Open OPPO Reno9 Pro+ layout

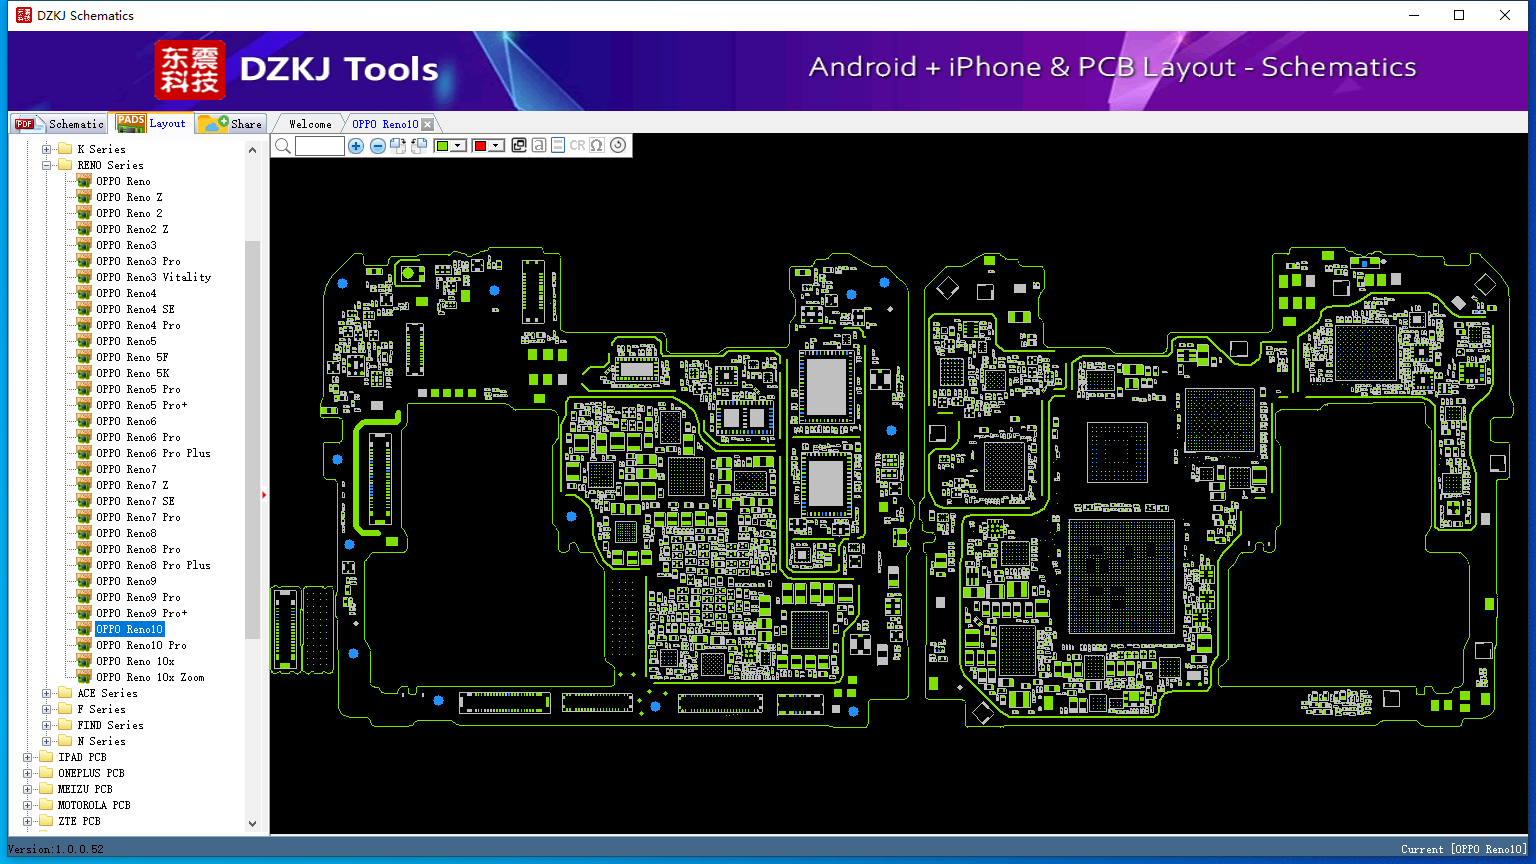(141, 613)
